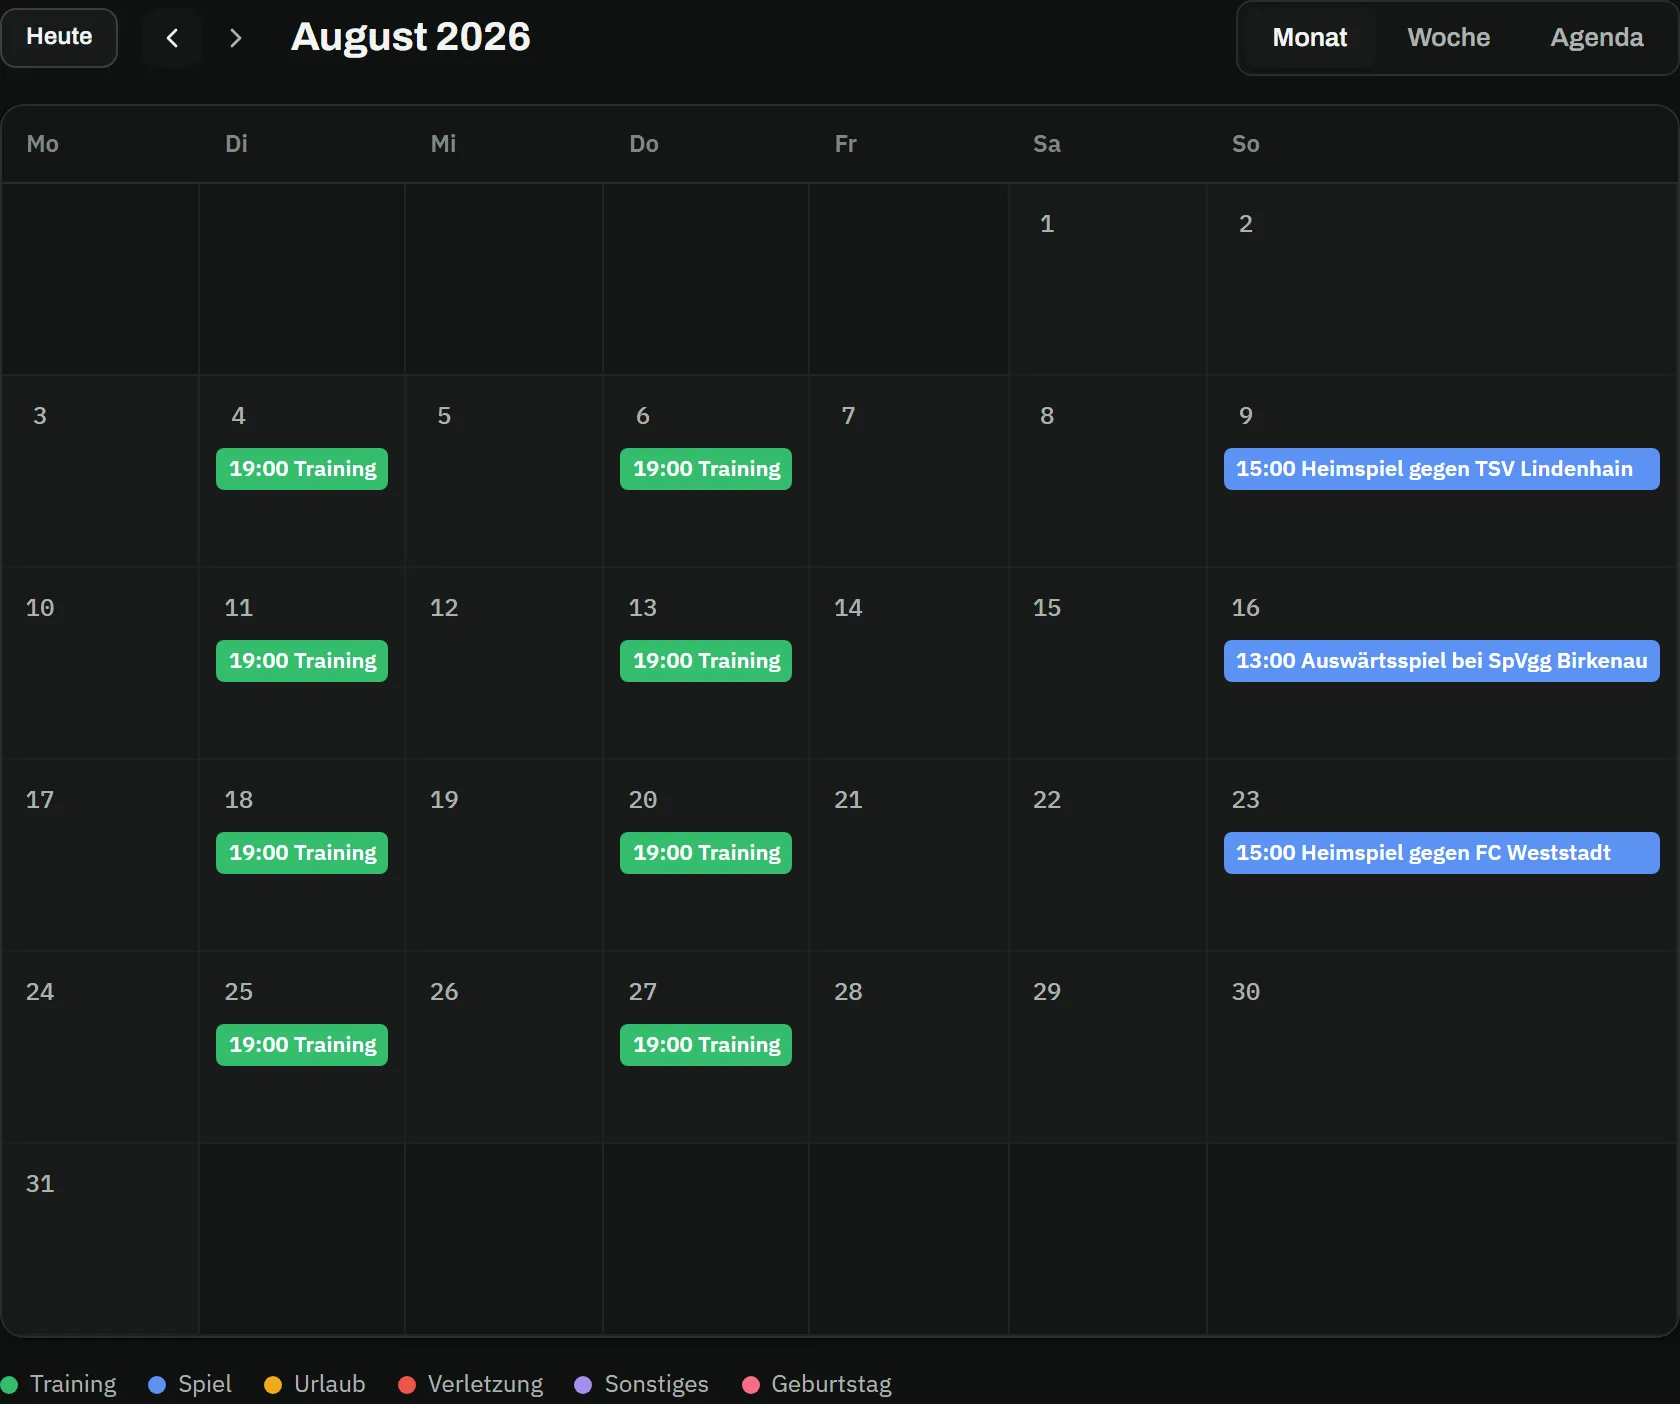Viewport: 1680px width, 1404px height.
Task: Switch to the Woche view tab
Action: (1448, 38)
